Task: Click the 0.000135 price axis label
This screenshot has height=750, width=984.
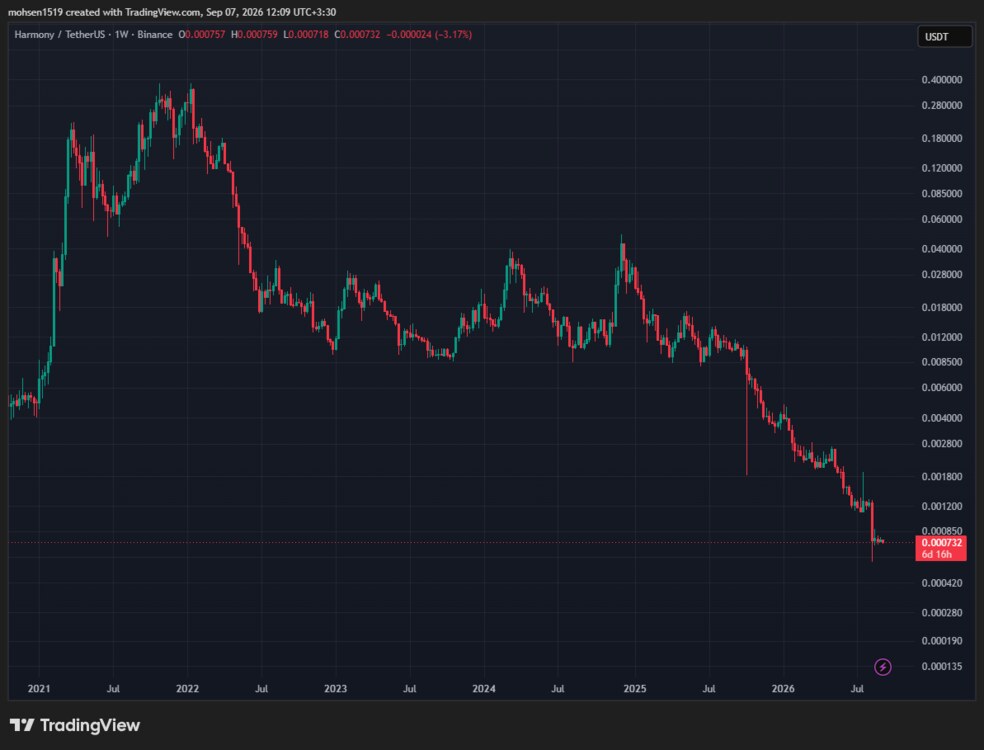Action: 941,667
